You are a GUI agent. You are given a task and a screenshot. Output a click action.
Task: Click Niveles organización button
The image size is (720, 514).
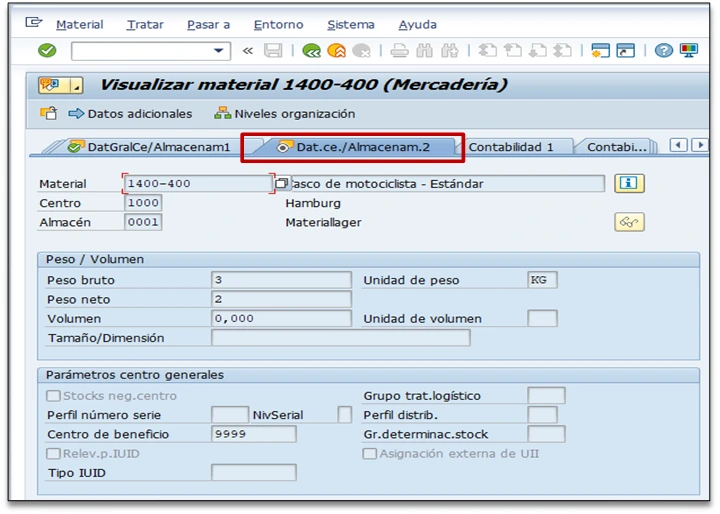click(285, 113)
